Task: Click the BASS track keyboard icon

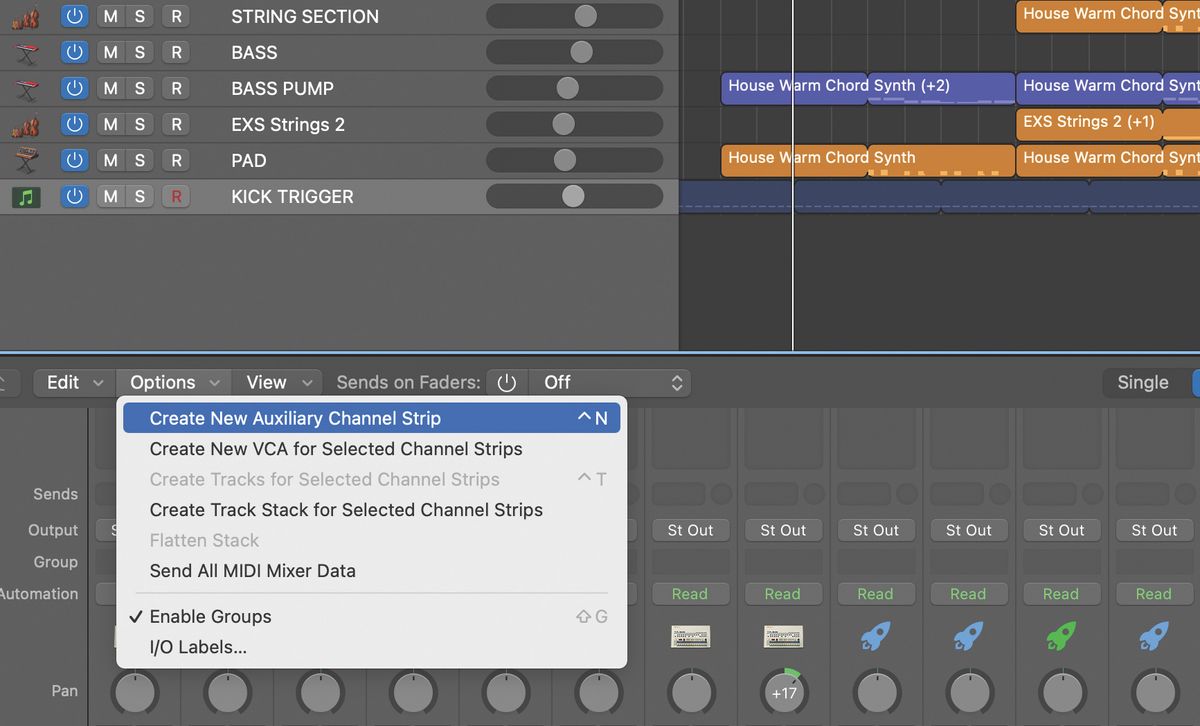Action: click(26, 53)
